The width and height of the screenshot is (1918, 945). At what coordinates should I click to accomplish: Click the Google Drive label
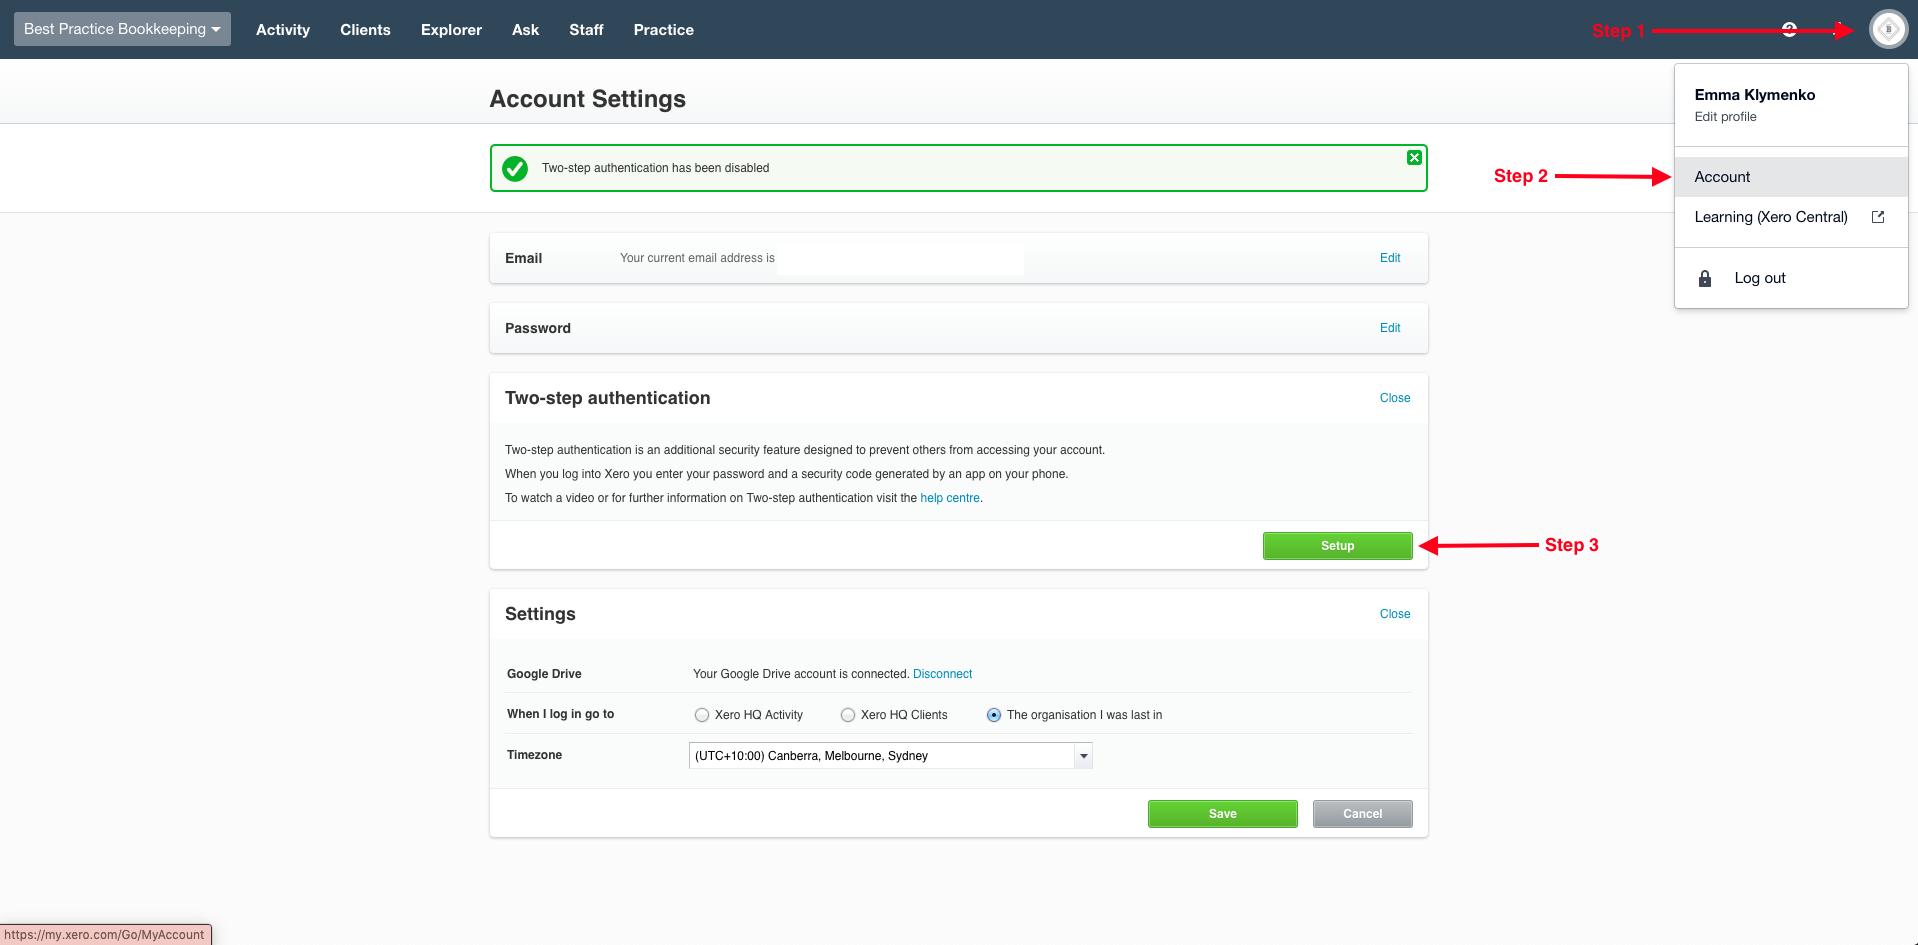tap(544, 674)
